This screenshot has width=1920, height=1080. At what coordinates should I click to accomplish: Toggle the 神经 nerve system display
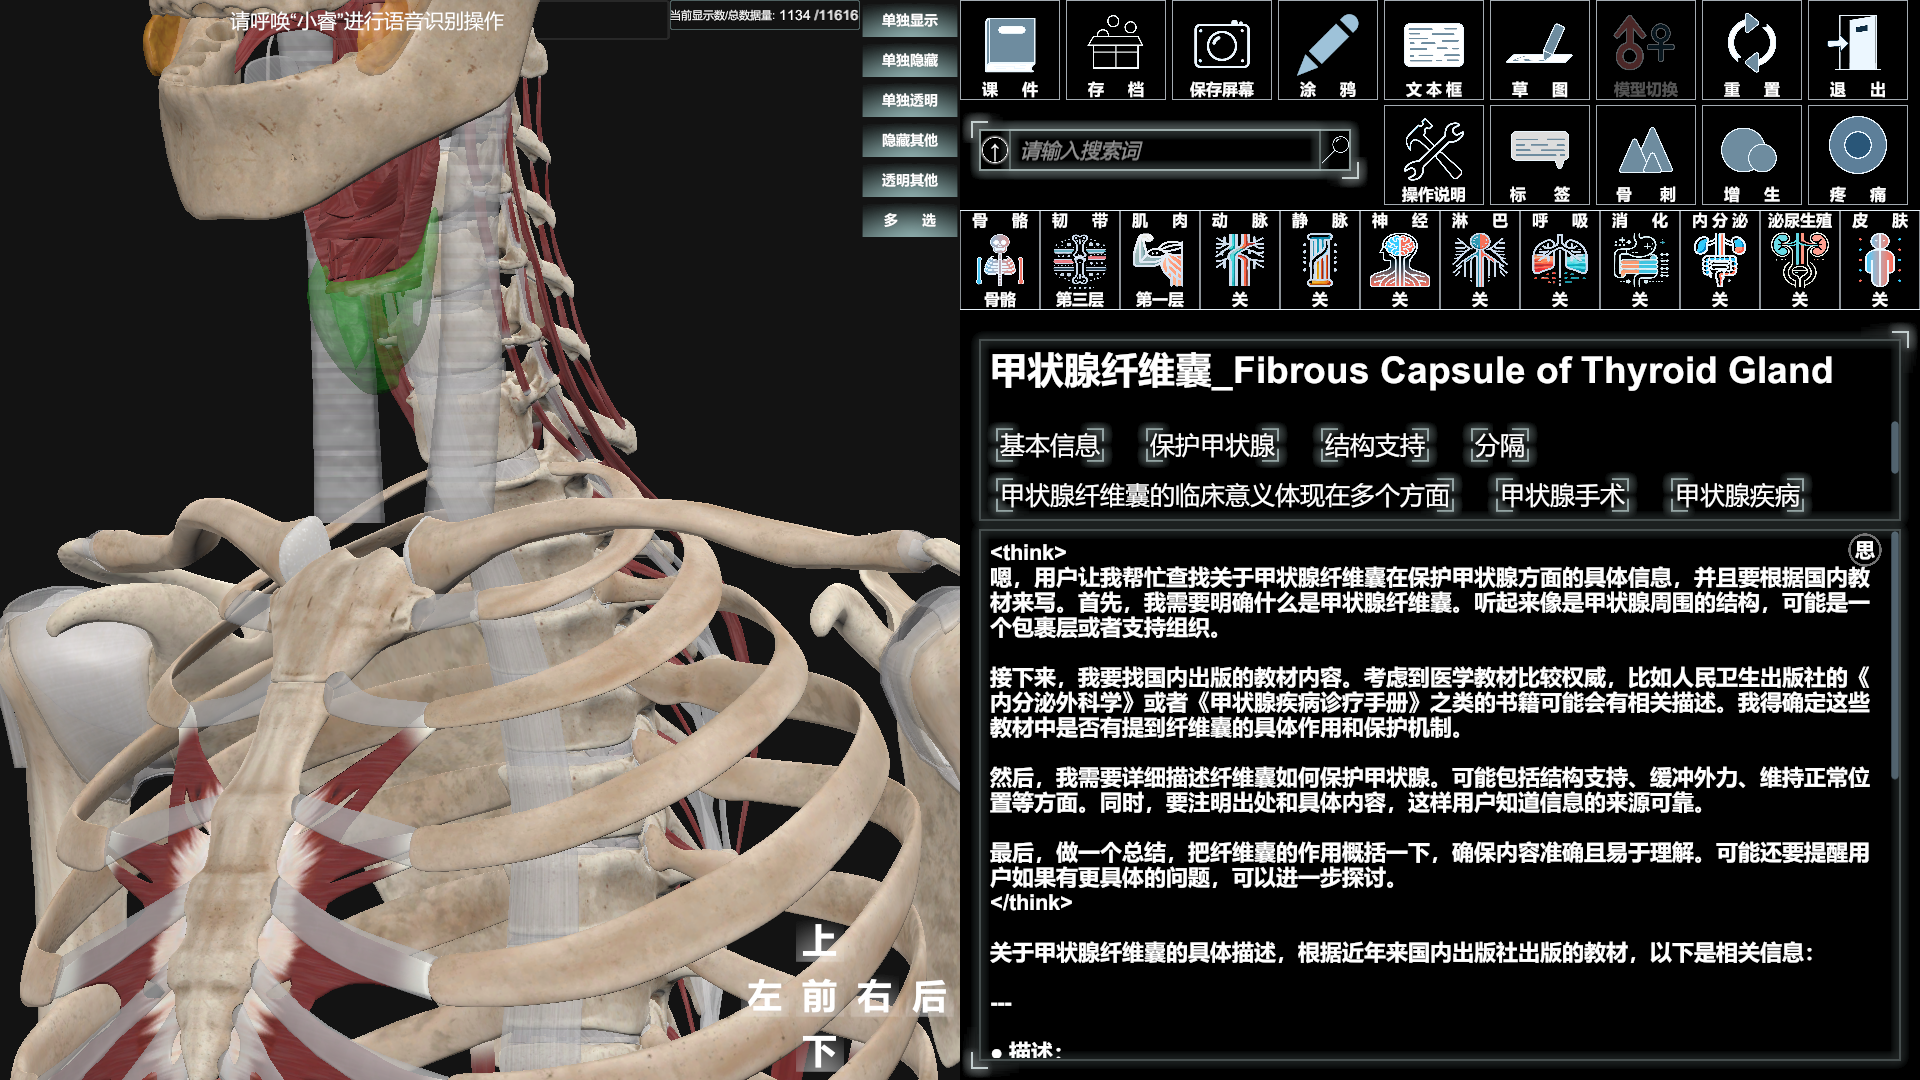click(1399, 260)
